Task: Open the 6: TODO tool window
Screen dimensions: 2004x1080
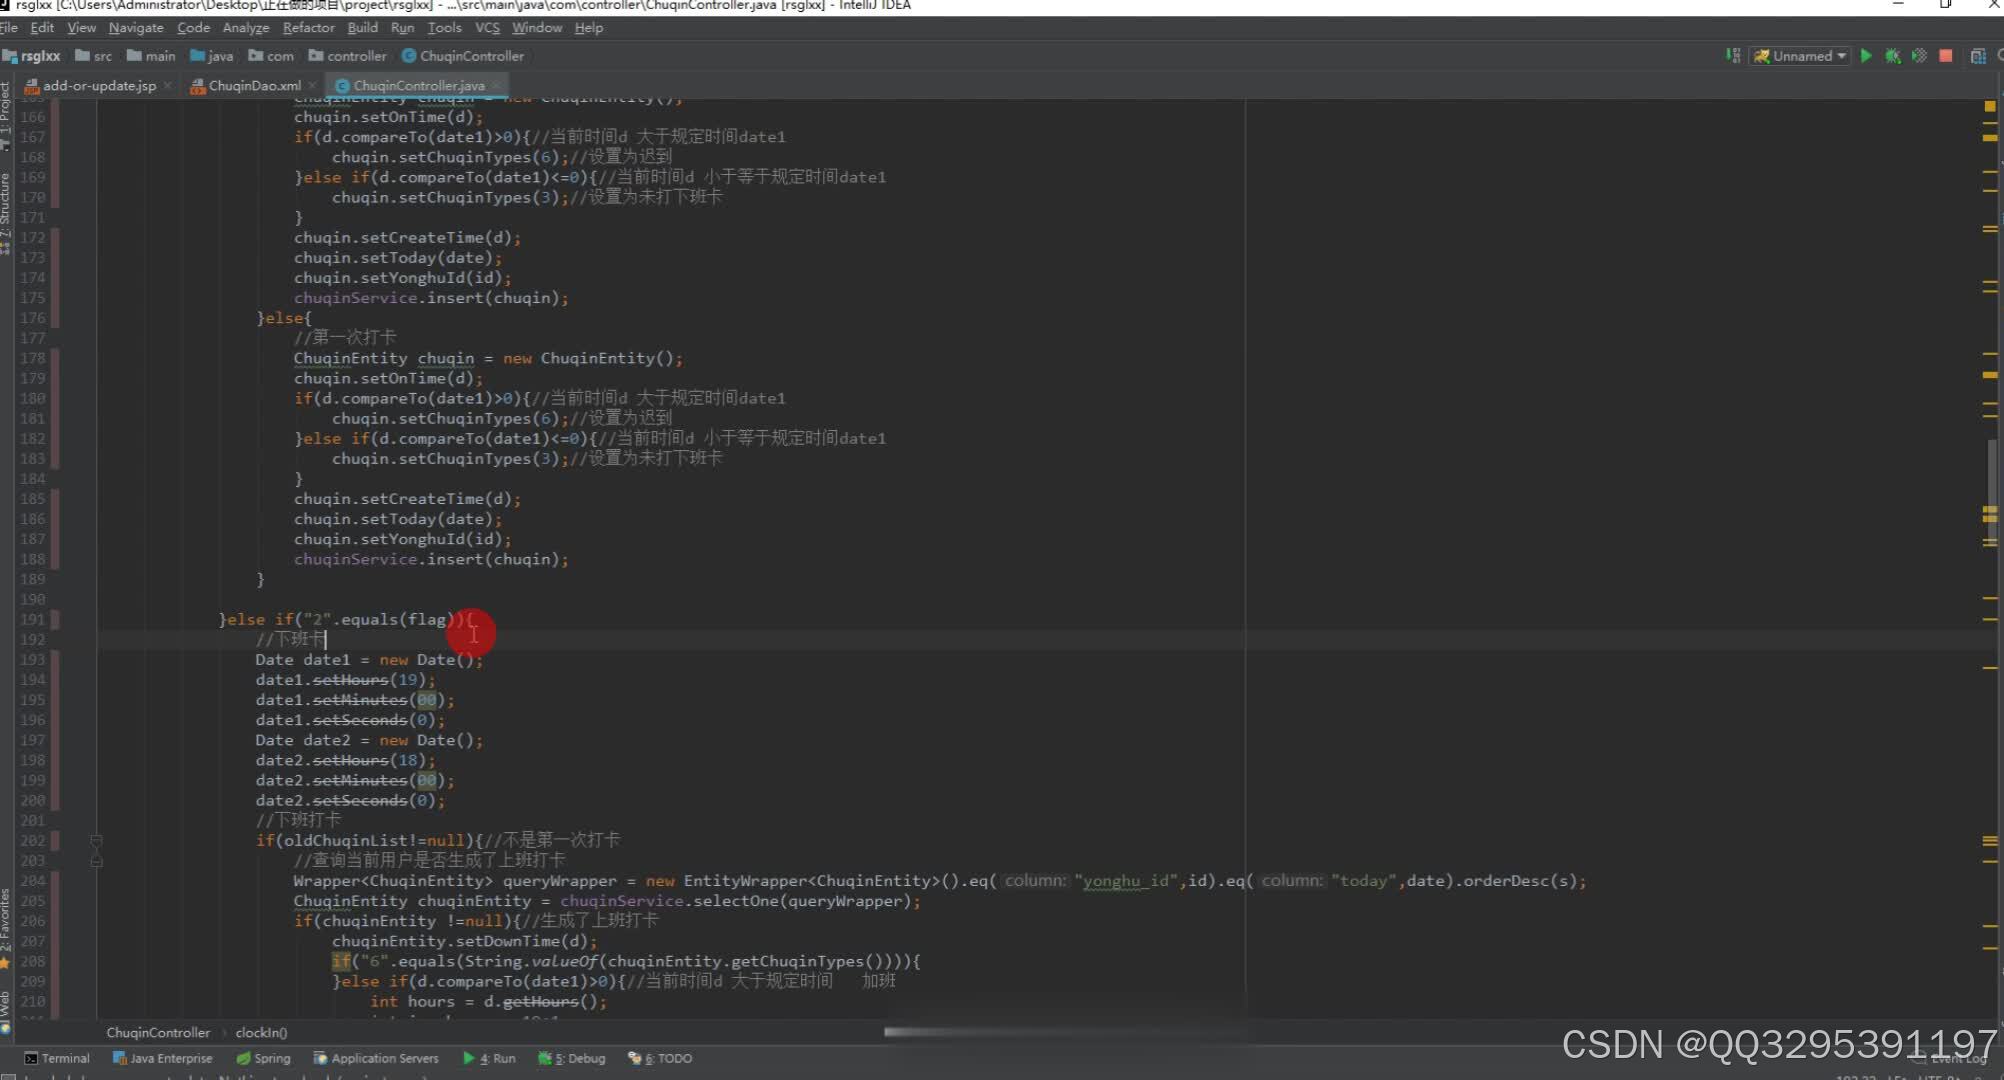Action: 660,1058
